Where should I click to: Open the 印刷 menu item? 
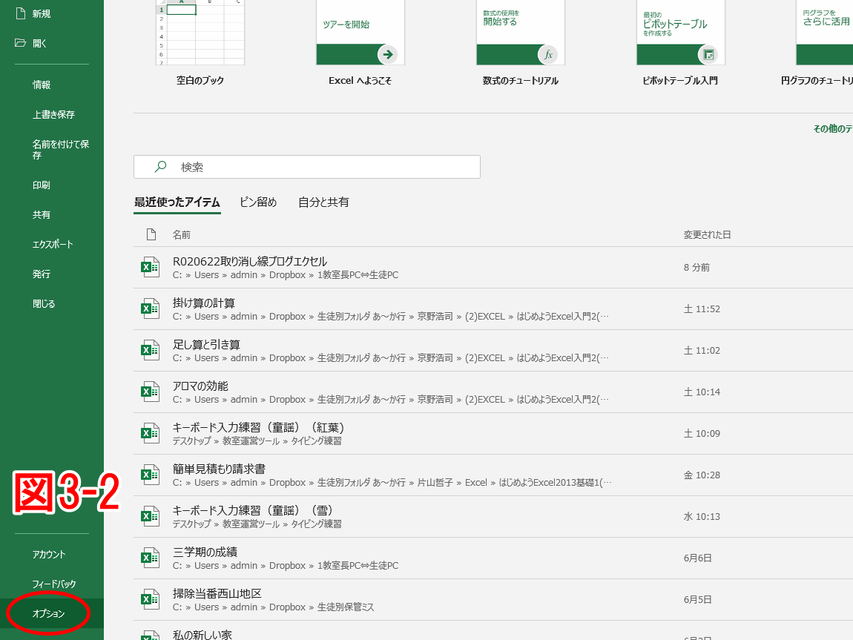point(41,185)
